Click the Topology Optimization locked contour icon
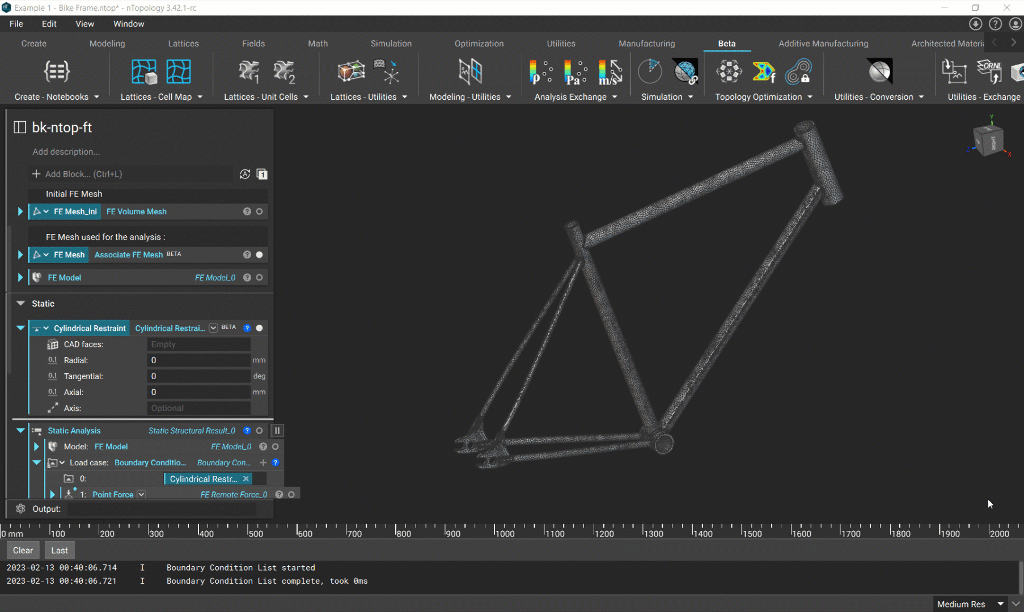 pyautogui.click(x=798, y=72)
